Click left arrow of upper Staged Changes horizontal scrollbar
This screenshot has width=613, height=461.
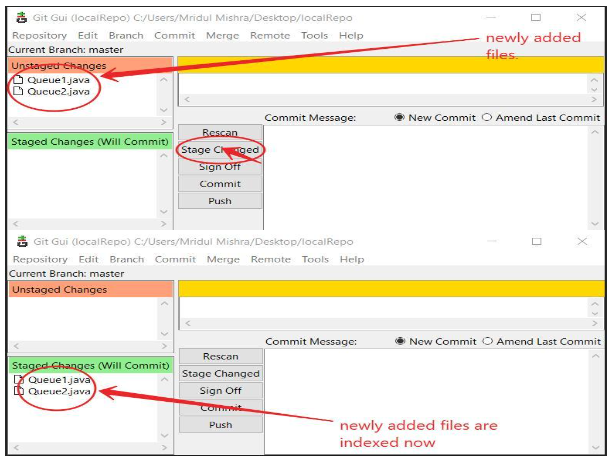pyautogui.click(x=16, y=224)
